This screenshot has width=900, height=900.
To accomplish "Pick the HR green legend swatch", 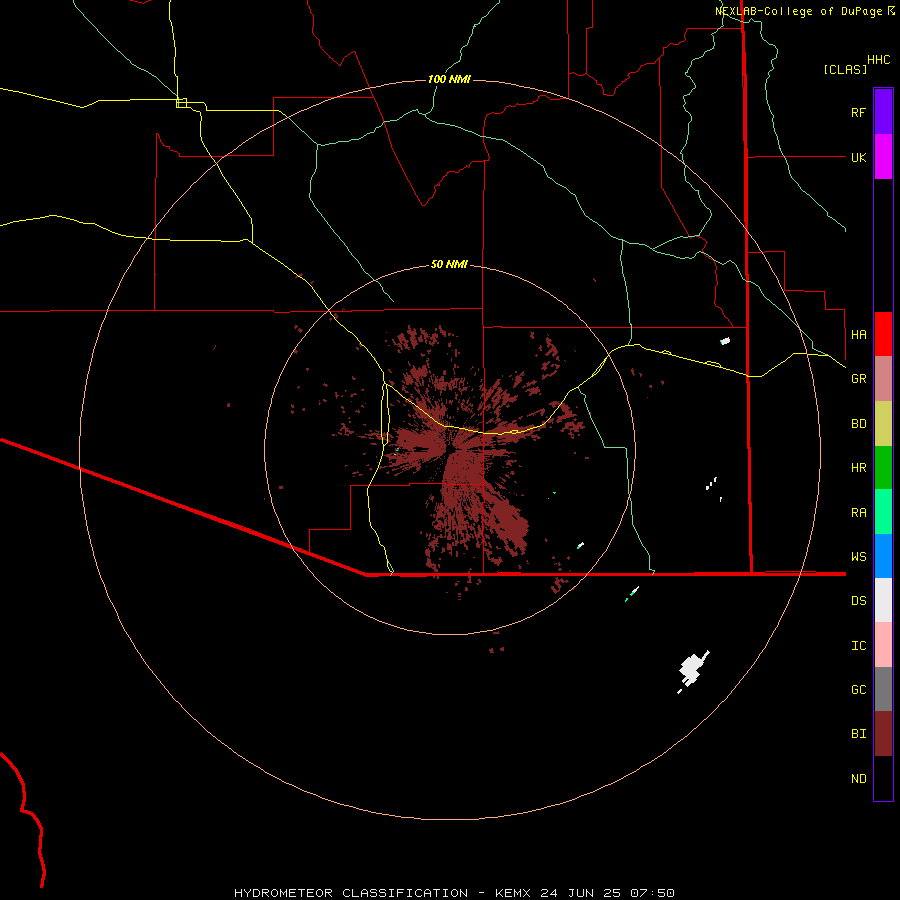I will tap(883, 467).
